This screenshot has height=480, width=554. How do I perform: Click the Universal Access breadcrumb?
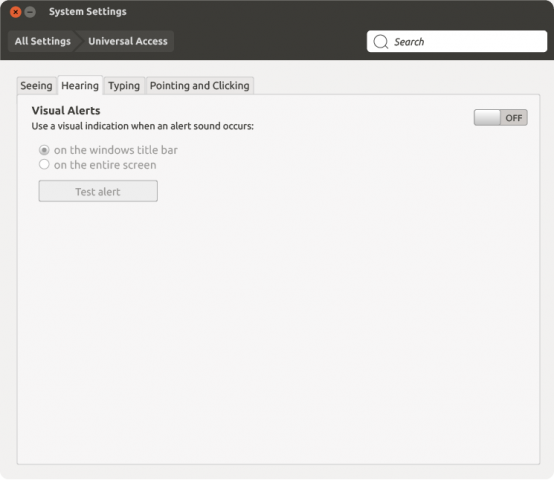(x=128, y=41)
